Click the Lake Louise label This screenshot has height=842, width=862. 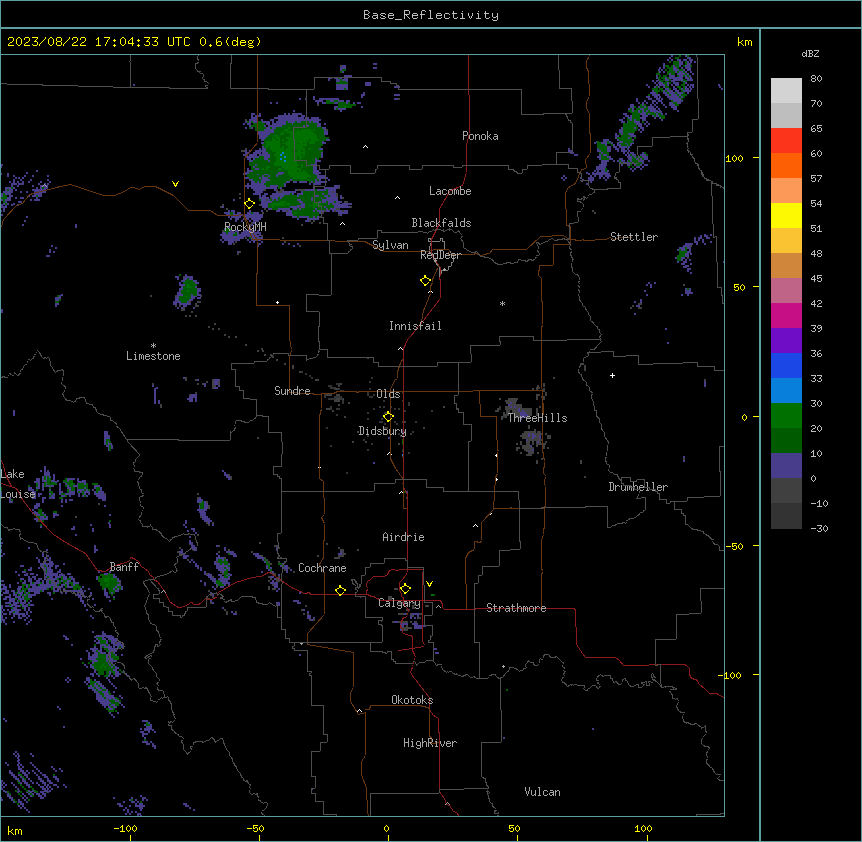16,484
